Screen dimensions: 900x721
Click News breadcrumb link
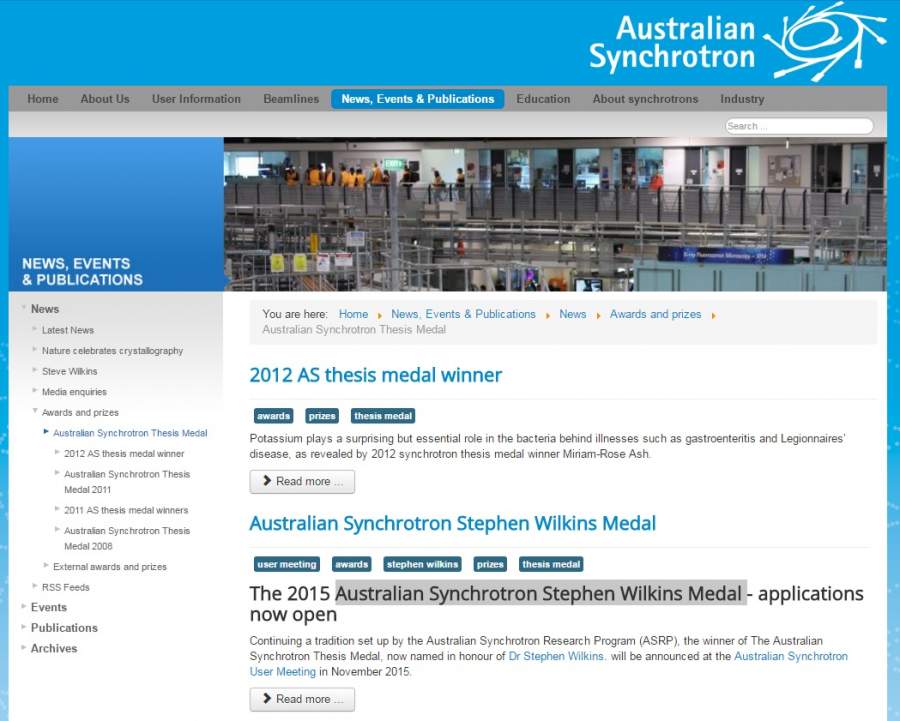(573, 314)
